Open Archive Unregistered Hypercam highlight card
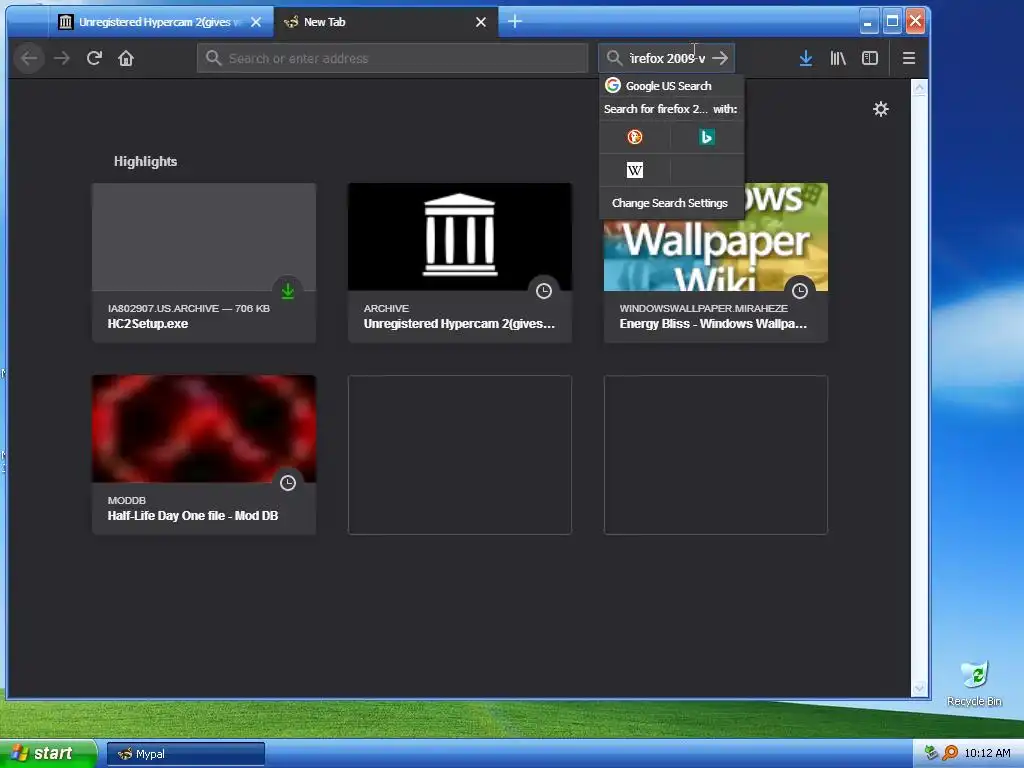Image resolution: width=1024 pixels, height=768 pixels. (460, 263)
